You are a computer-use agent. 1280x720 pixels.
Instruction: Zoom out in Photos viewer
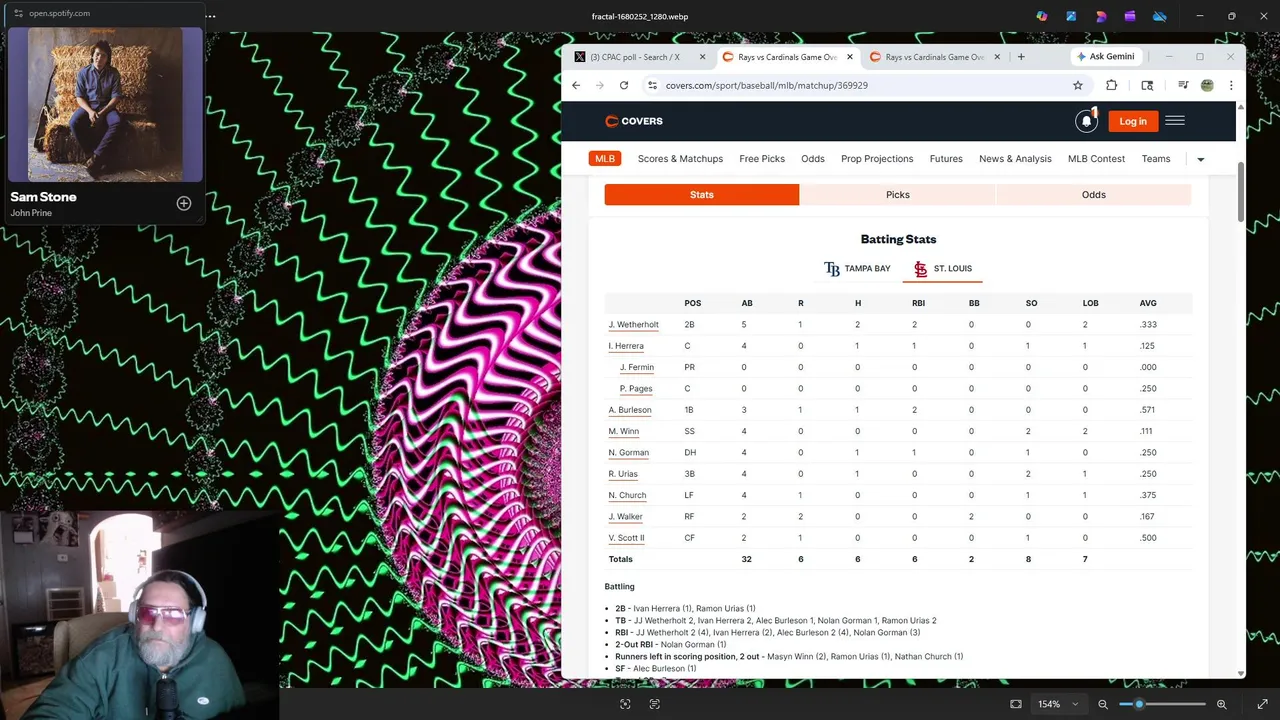click(x=1103, y=704)
